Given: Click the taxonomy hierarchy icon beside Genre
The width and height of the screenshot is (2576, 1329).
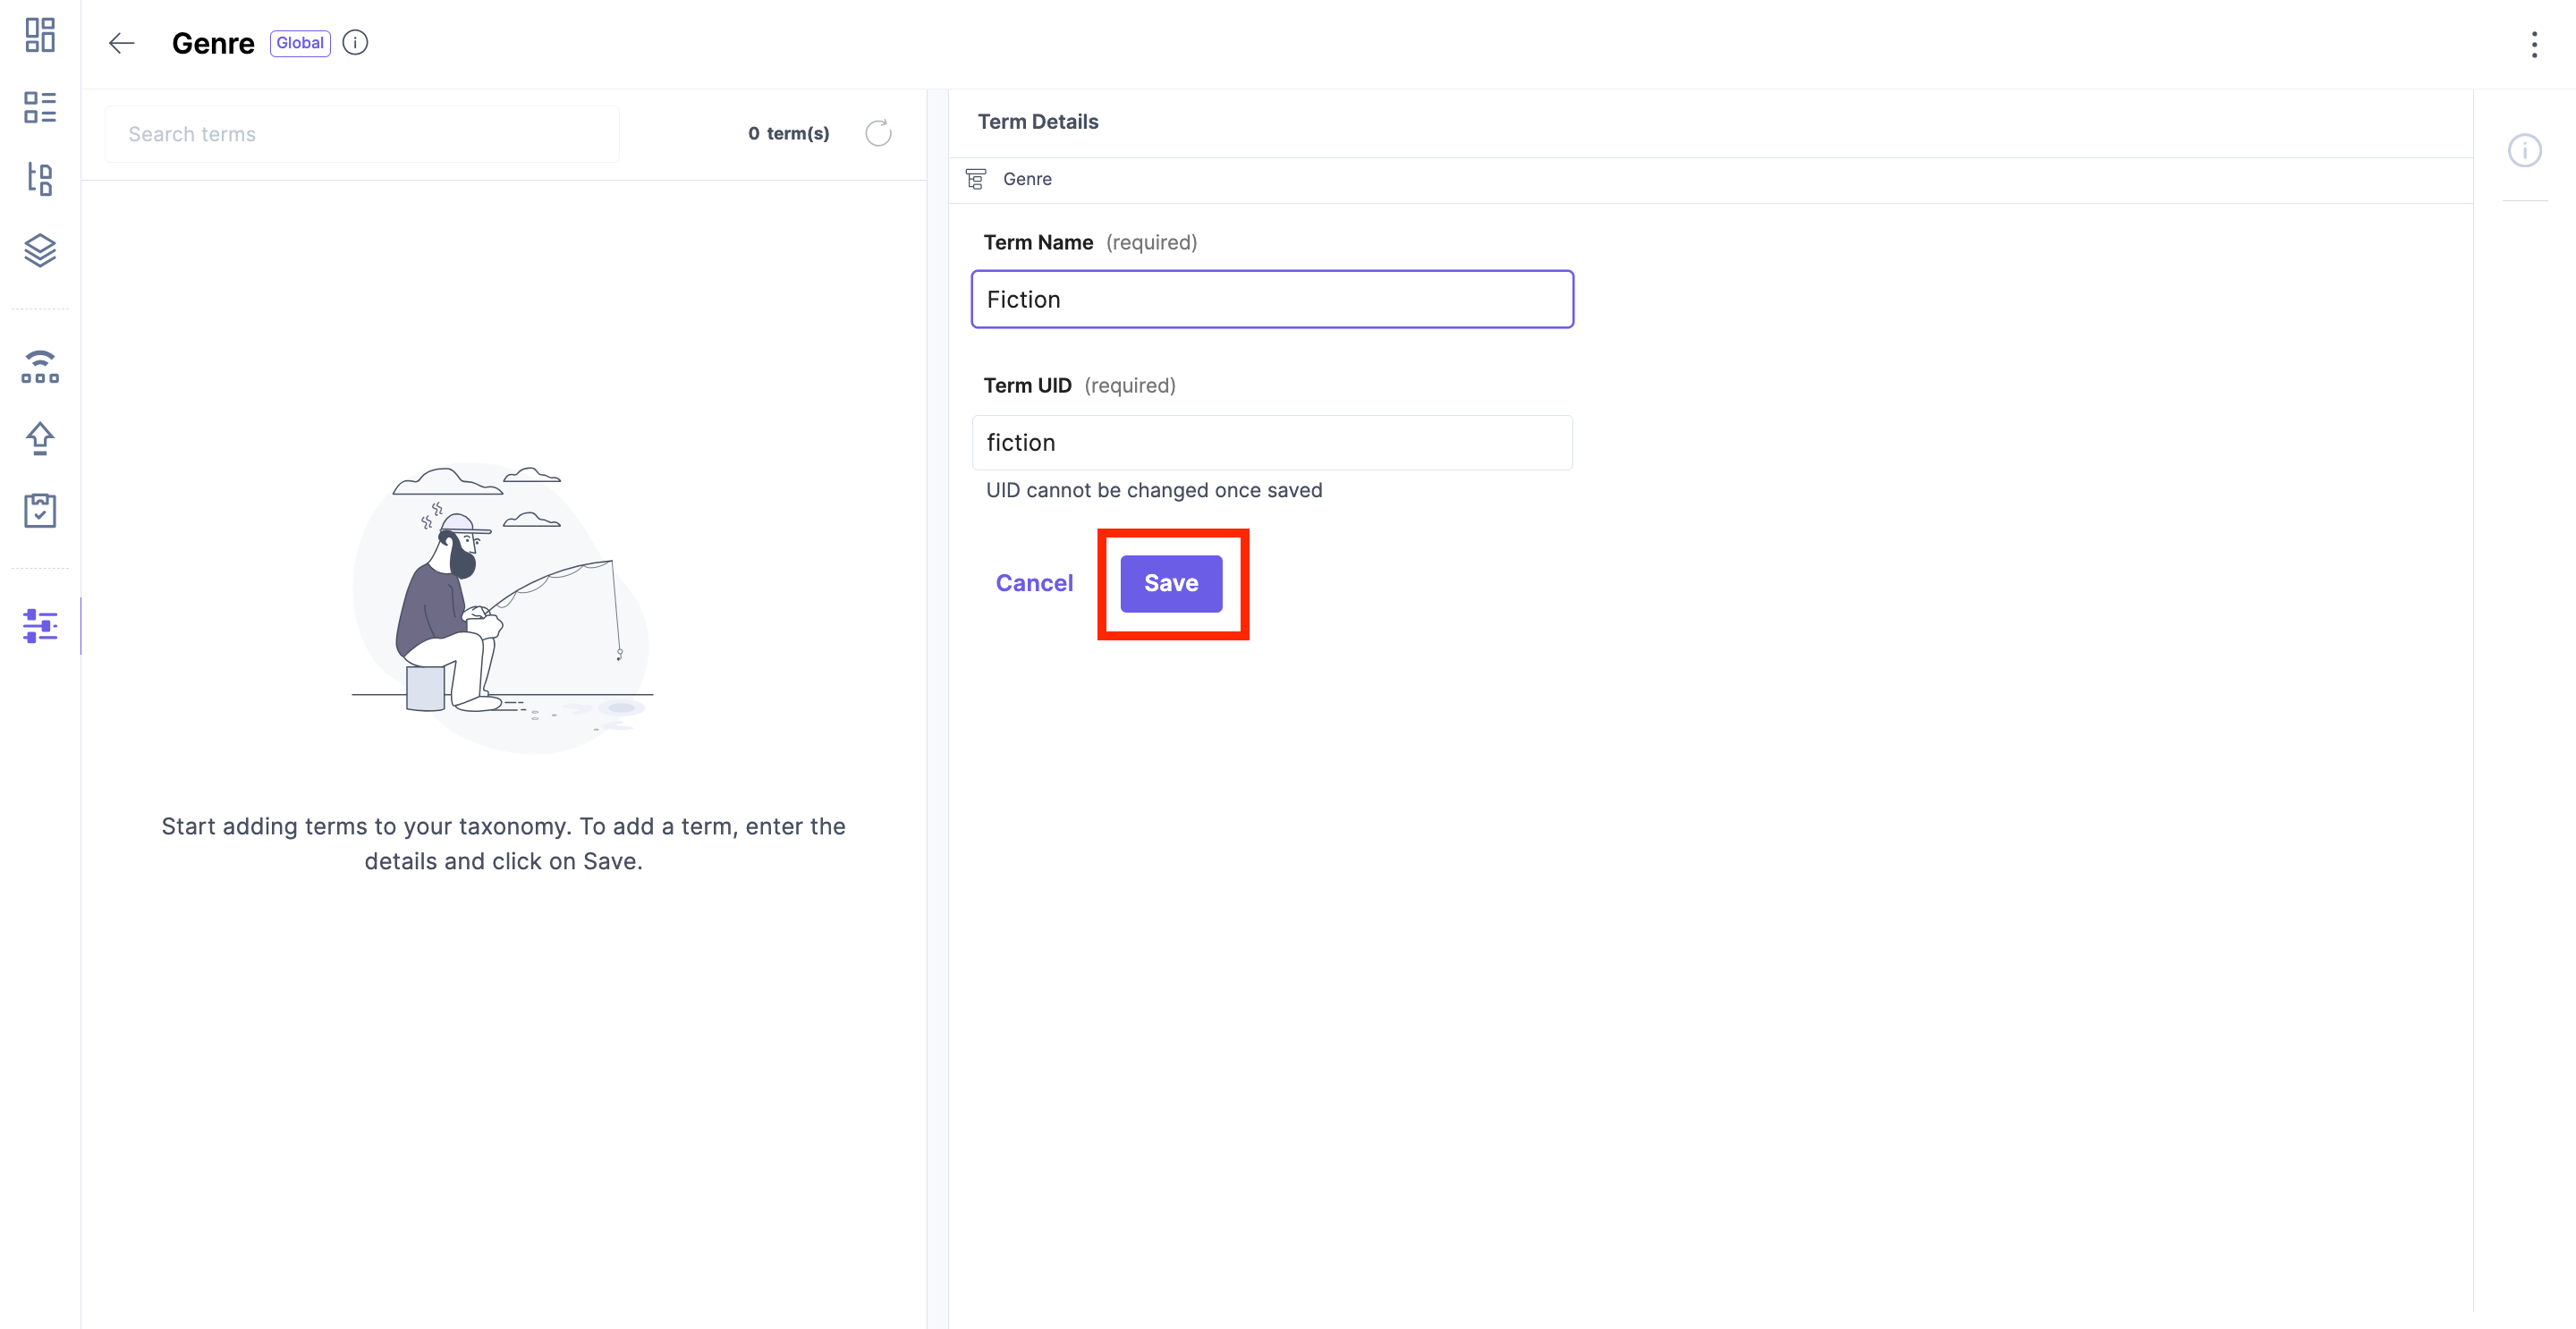Looking at the screenshot, I should pos(976,179).
